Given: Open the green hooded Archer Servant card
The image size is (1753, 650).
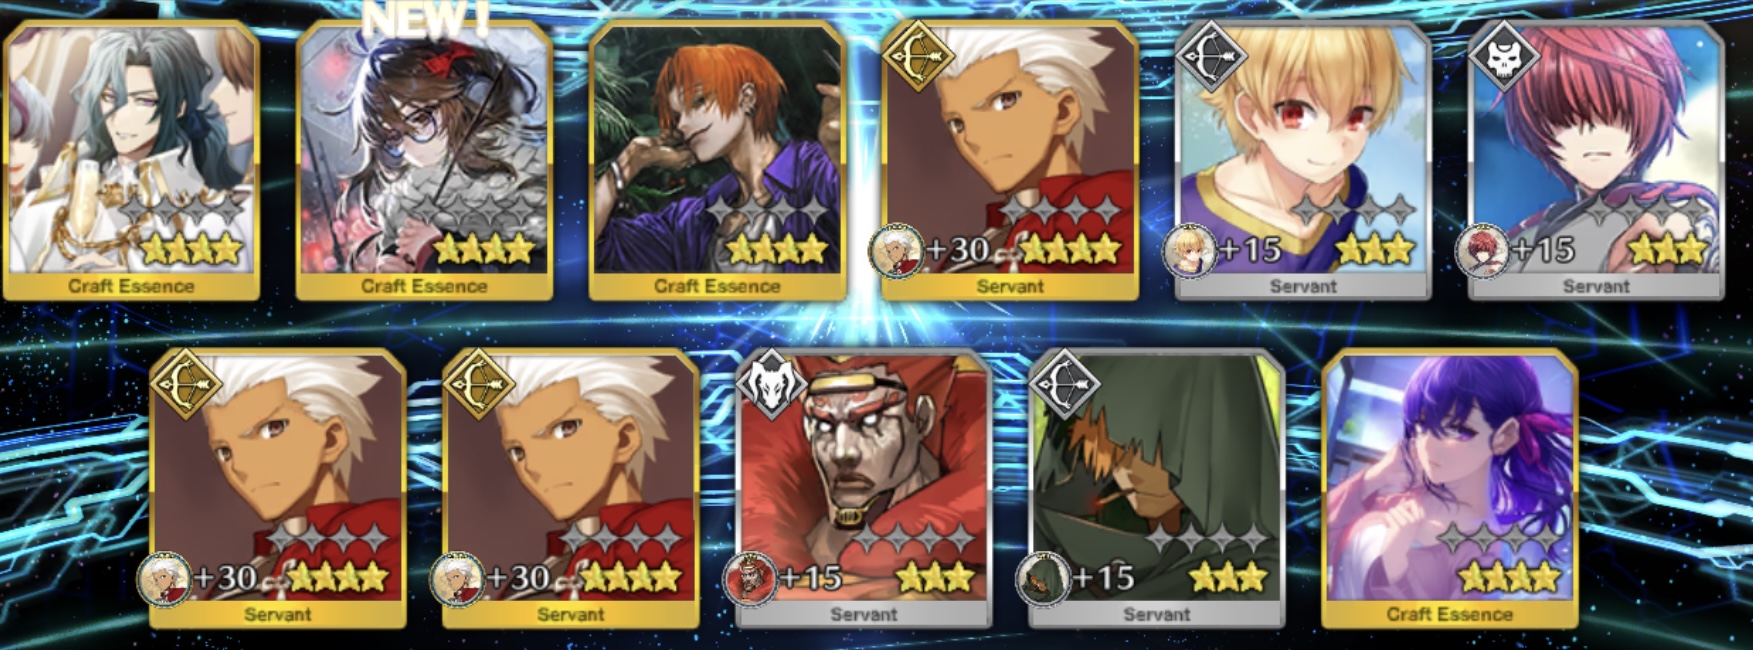Looking at the screenshot, I should 1157,488.
